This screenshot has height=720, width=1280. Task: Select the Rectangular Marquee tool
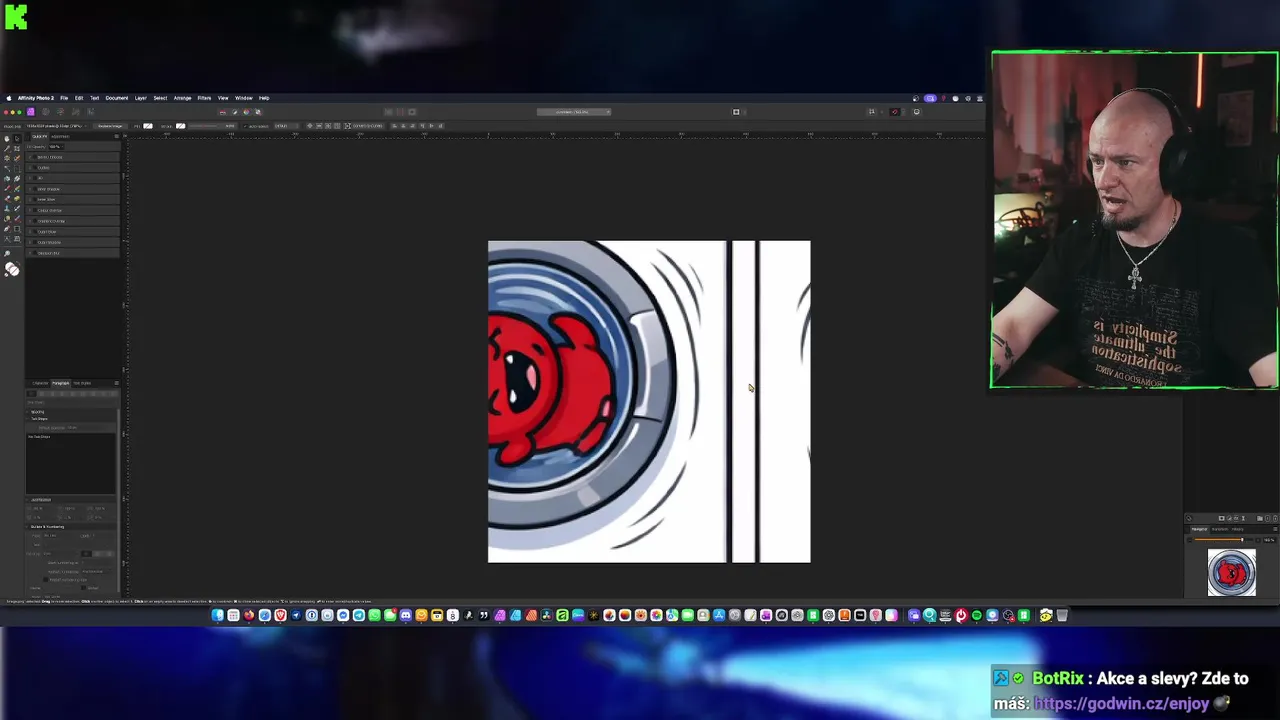[17, 168]
